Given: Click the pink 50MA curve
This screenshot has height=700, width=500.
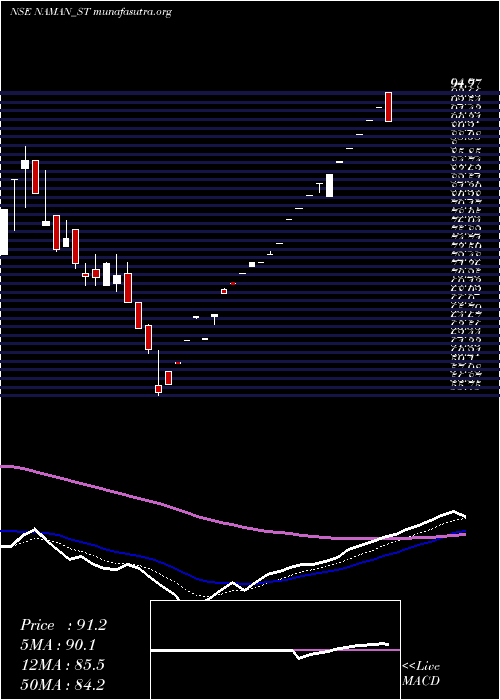Looking at the screenshot, I should (x=232, y=523).
